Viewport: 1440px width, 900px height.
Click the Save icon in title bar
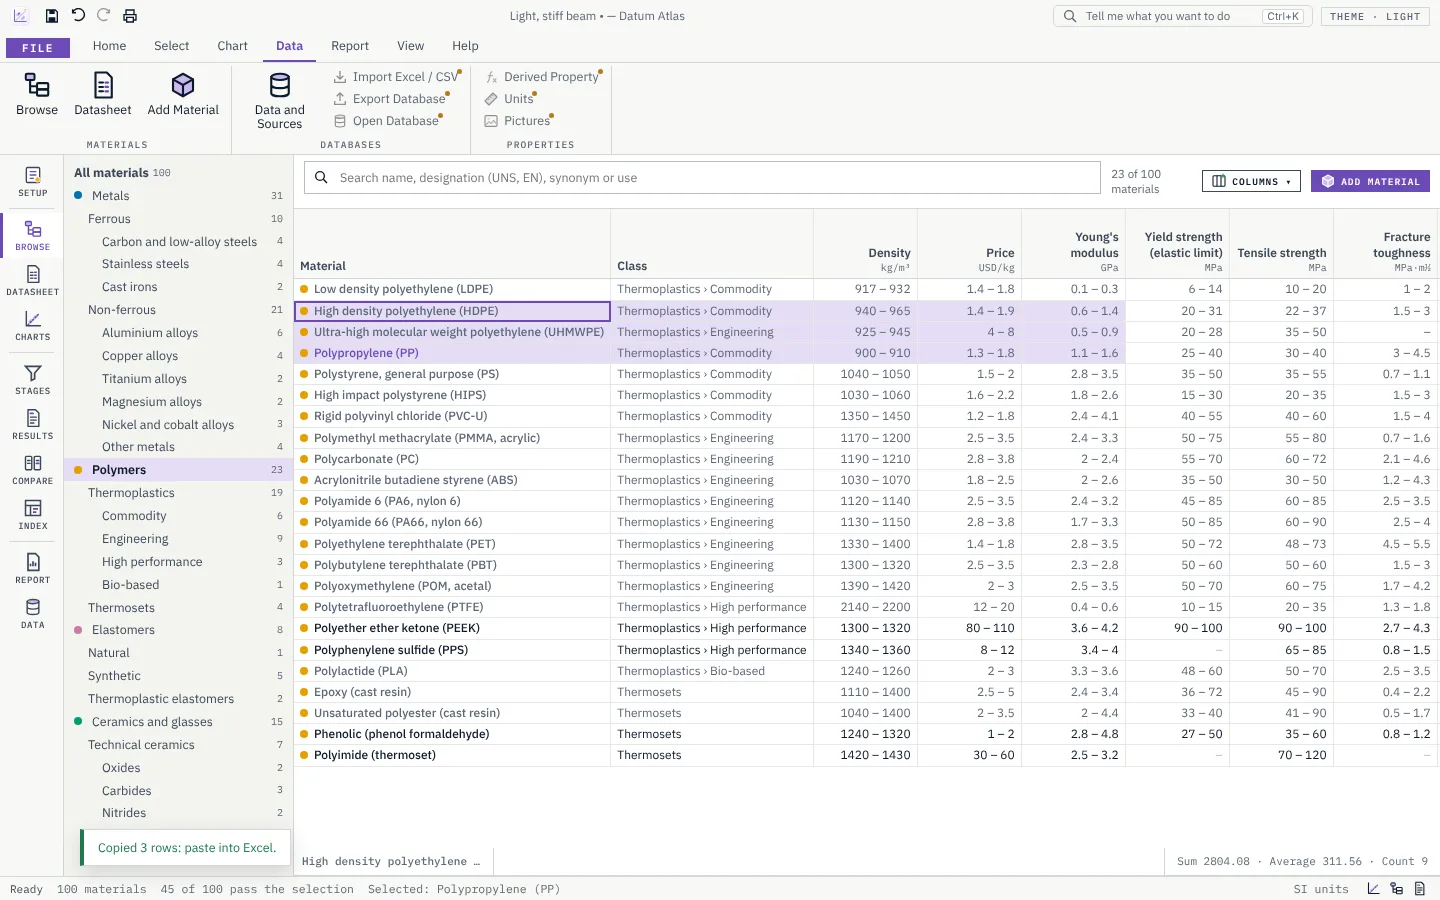(x=52, y=16)
